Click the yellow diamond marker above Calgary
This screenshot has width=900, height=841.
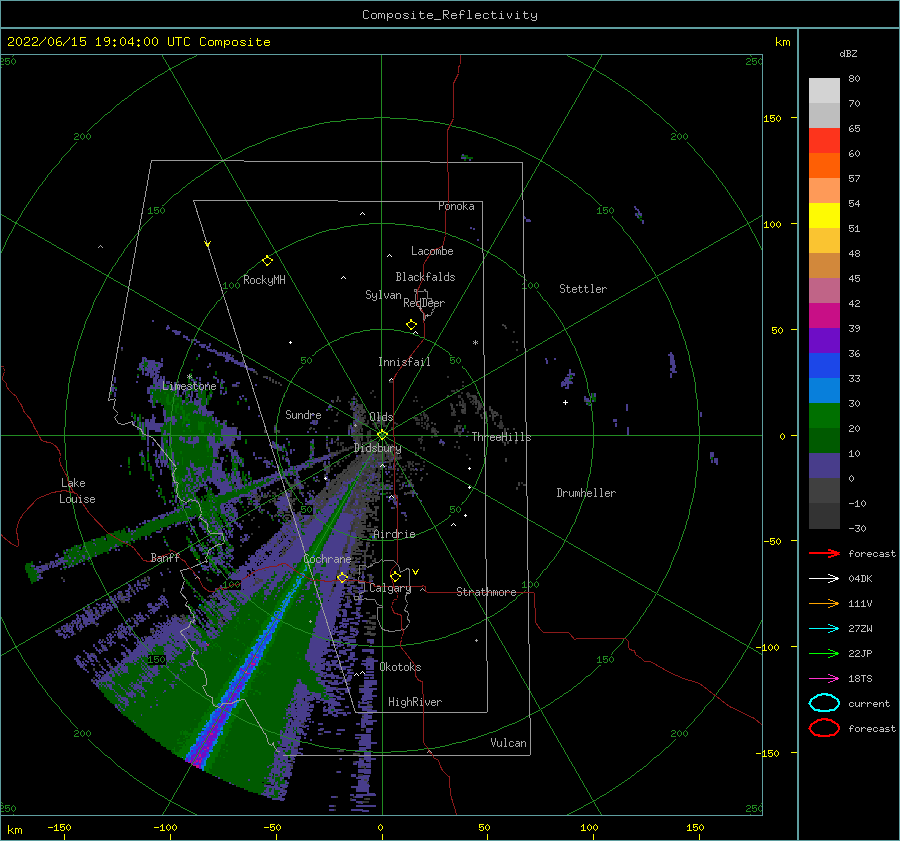coord(395,576)
